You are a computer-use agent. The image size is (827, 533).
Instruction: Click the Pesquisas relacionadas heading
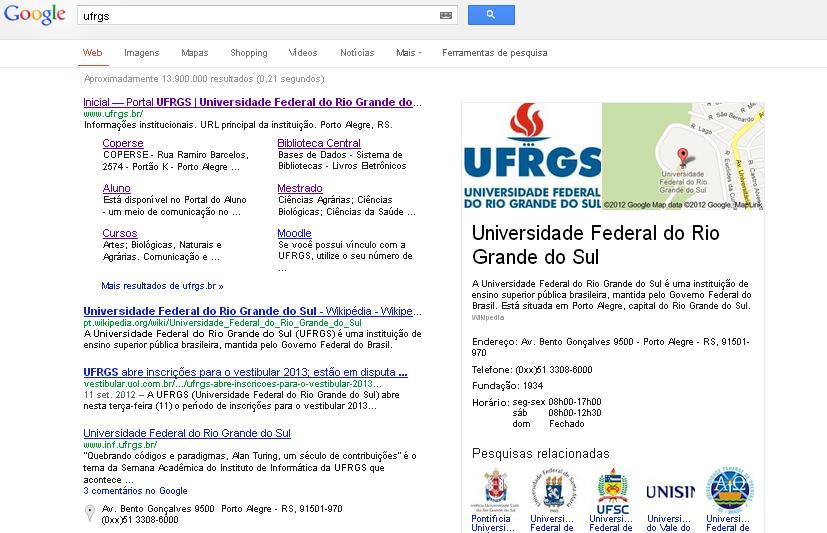point(541,453)
